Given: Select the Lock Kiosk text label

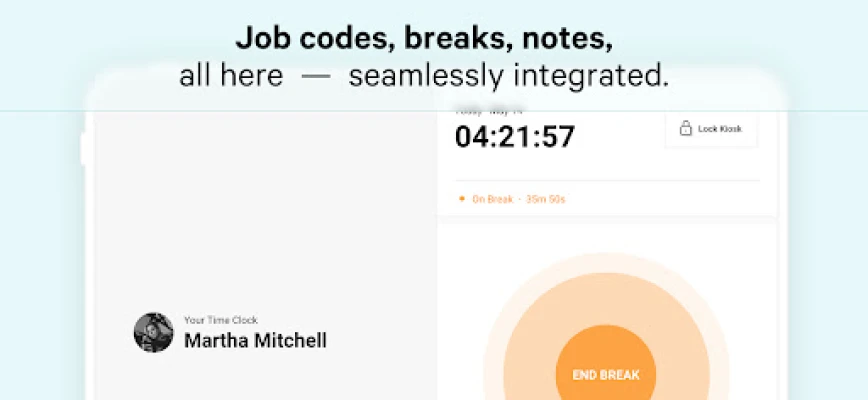Looking at the screenshot, I should click(x=720, y=129).
